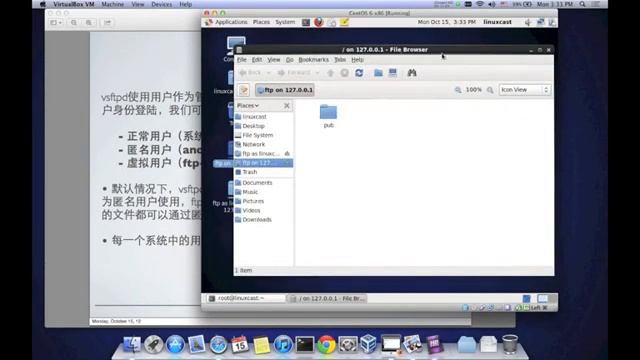Screen dimensions: 640x360
Task: Open the Tabs menu
Action: [x=340, y=60]
